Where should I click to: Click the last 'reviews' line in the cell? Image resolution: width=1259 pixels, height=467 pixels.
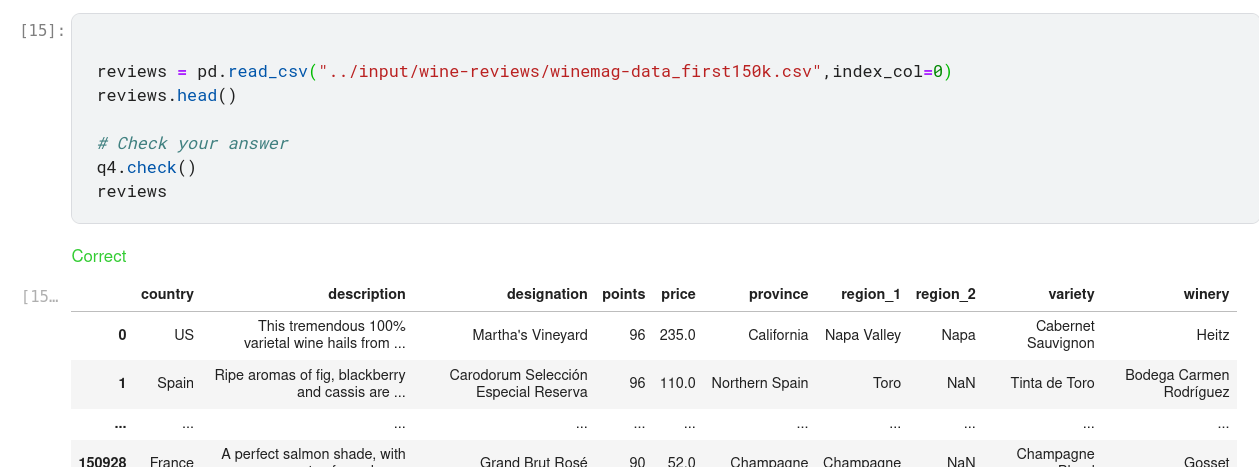click(x=131, y=192)
